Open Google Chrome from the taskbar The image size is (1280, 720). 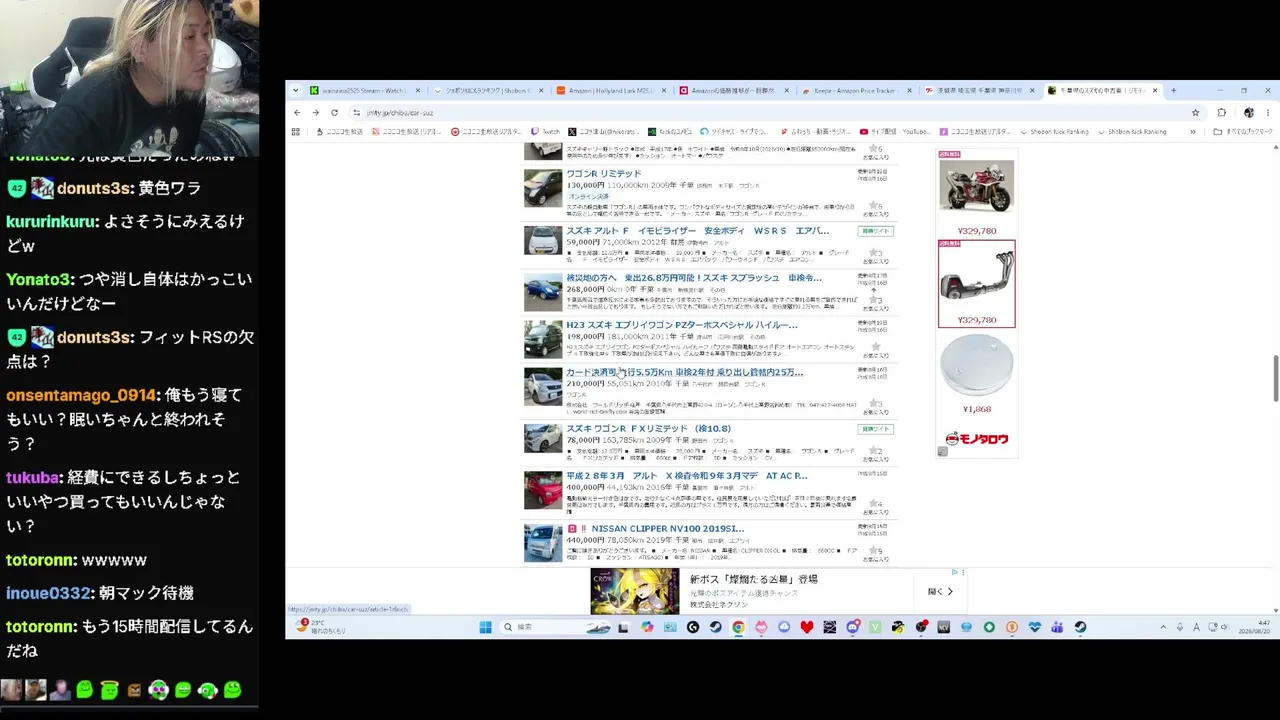point(738,627)
